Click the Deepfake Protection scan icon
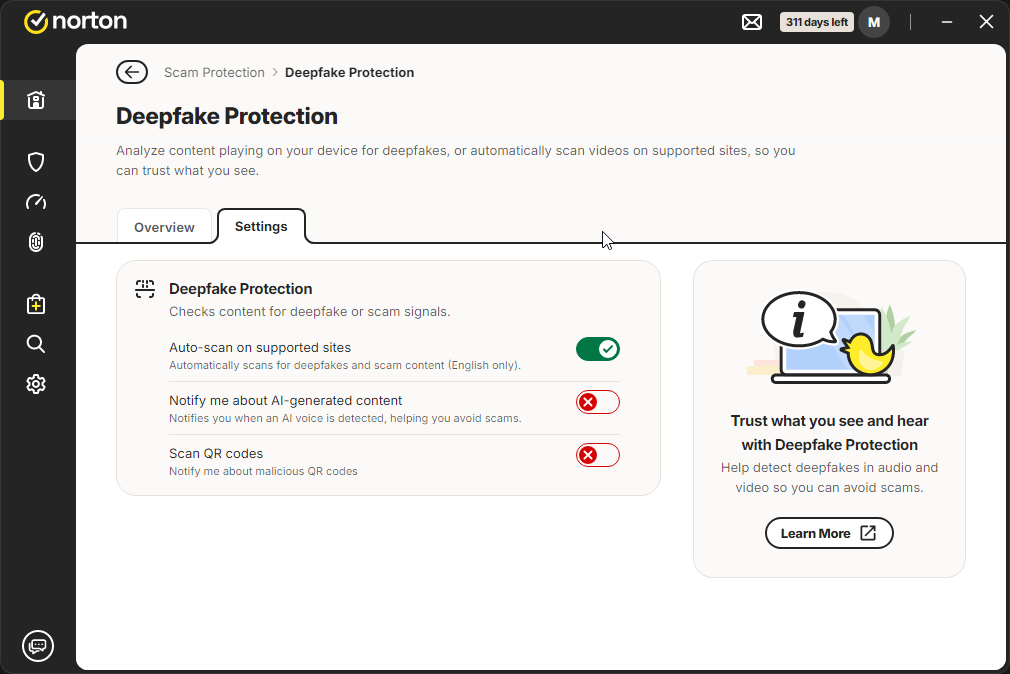The height and width of the screenshot is (674, 1010). coord(145,289)
